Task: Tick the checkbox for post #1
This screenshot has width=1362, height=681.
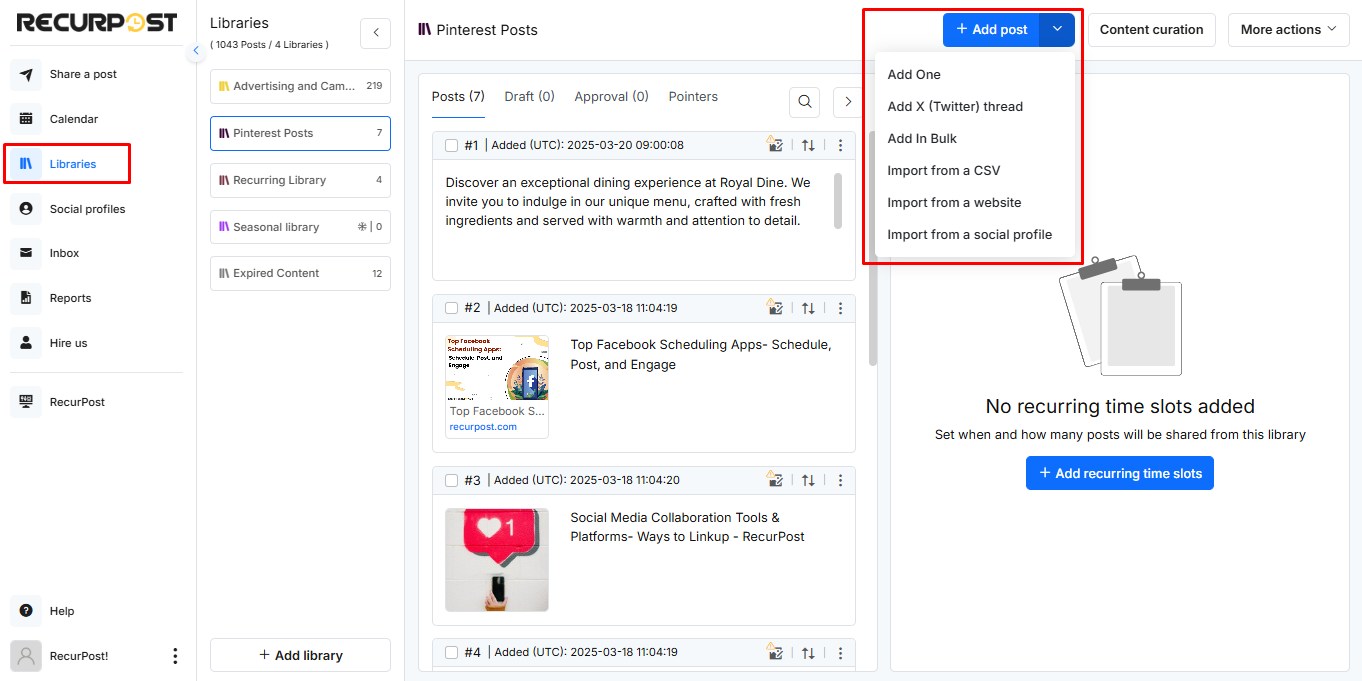Action: pos(451,145)
